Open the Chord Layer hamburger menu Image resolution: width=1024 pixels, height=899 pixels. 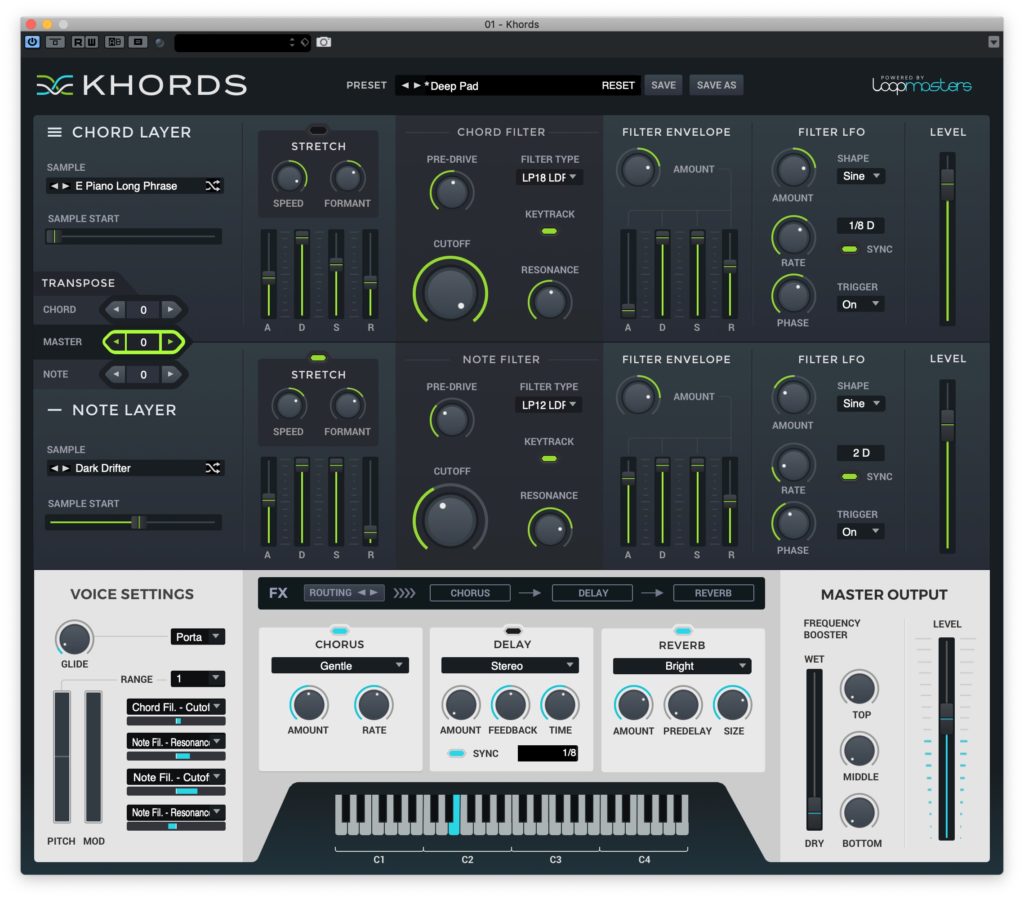(55, 133)
